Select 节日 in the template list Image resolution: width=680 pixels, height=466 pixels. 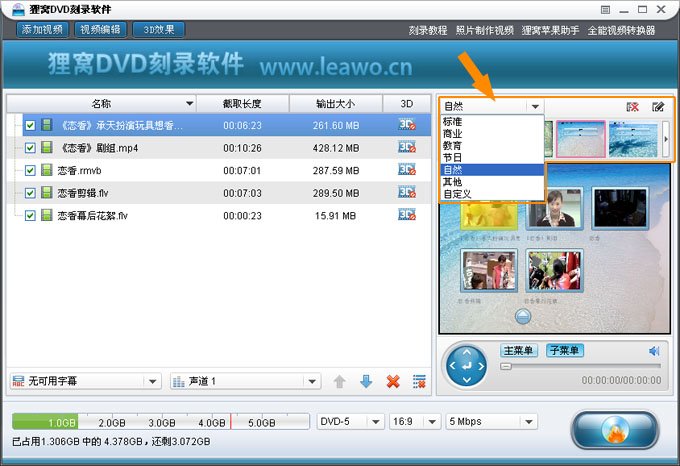(493, 158)
